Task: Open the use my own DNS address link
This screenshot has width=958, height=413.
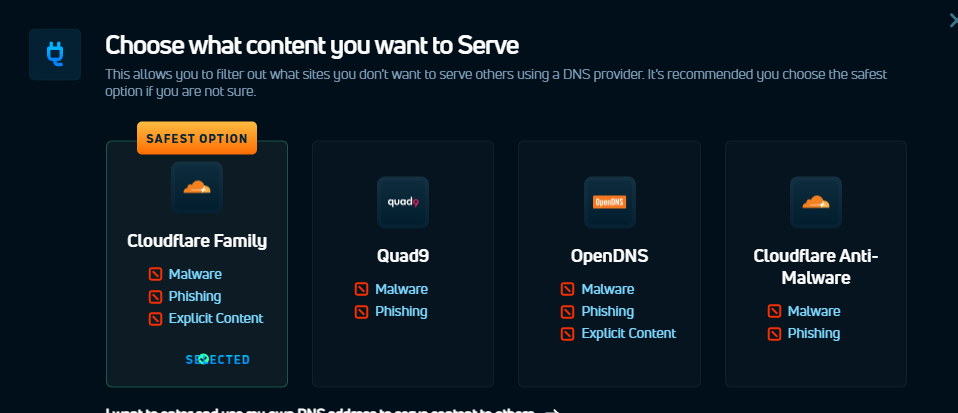Action: tap(333, 411)
